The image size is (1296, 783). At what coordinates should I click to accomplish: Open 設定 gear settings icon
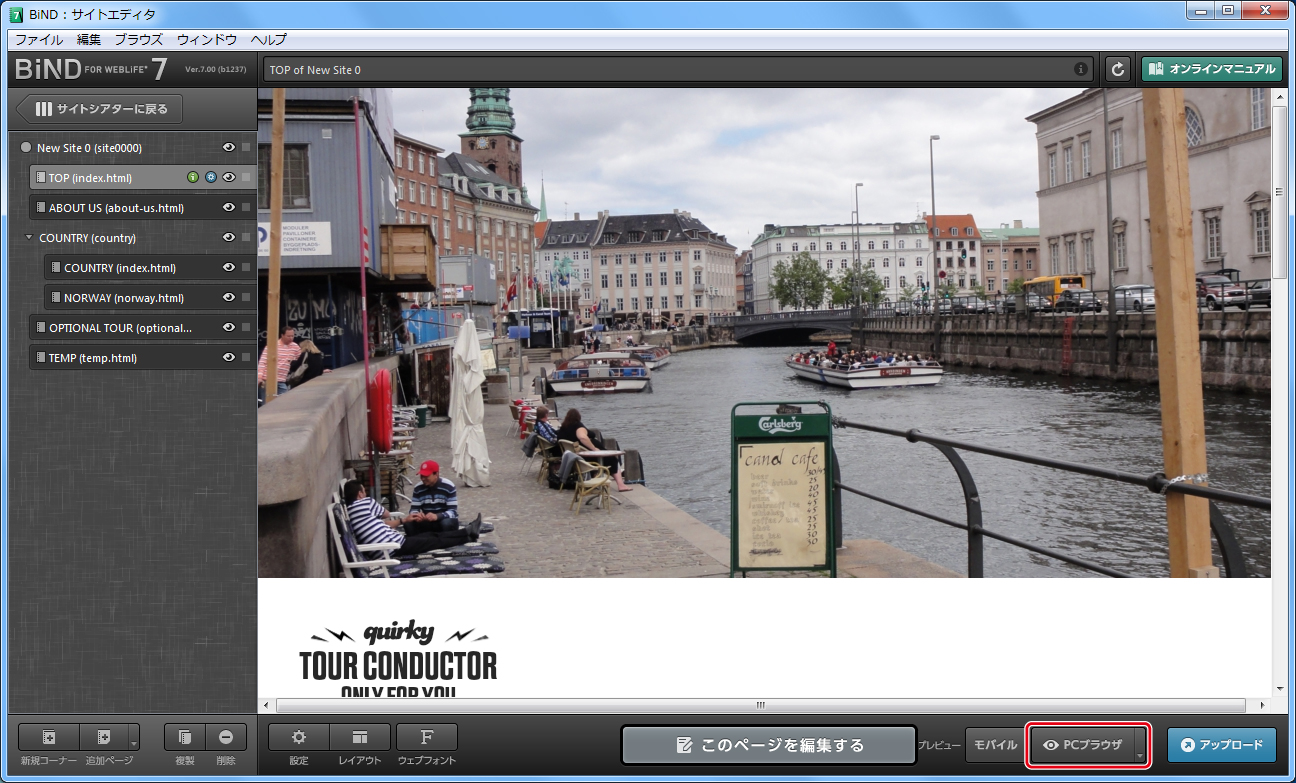click(299, 737)
